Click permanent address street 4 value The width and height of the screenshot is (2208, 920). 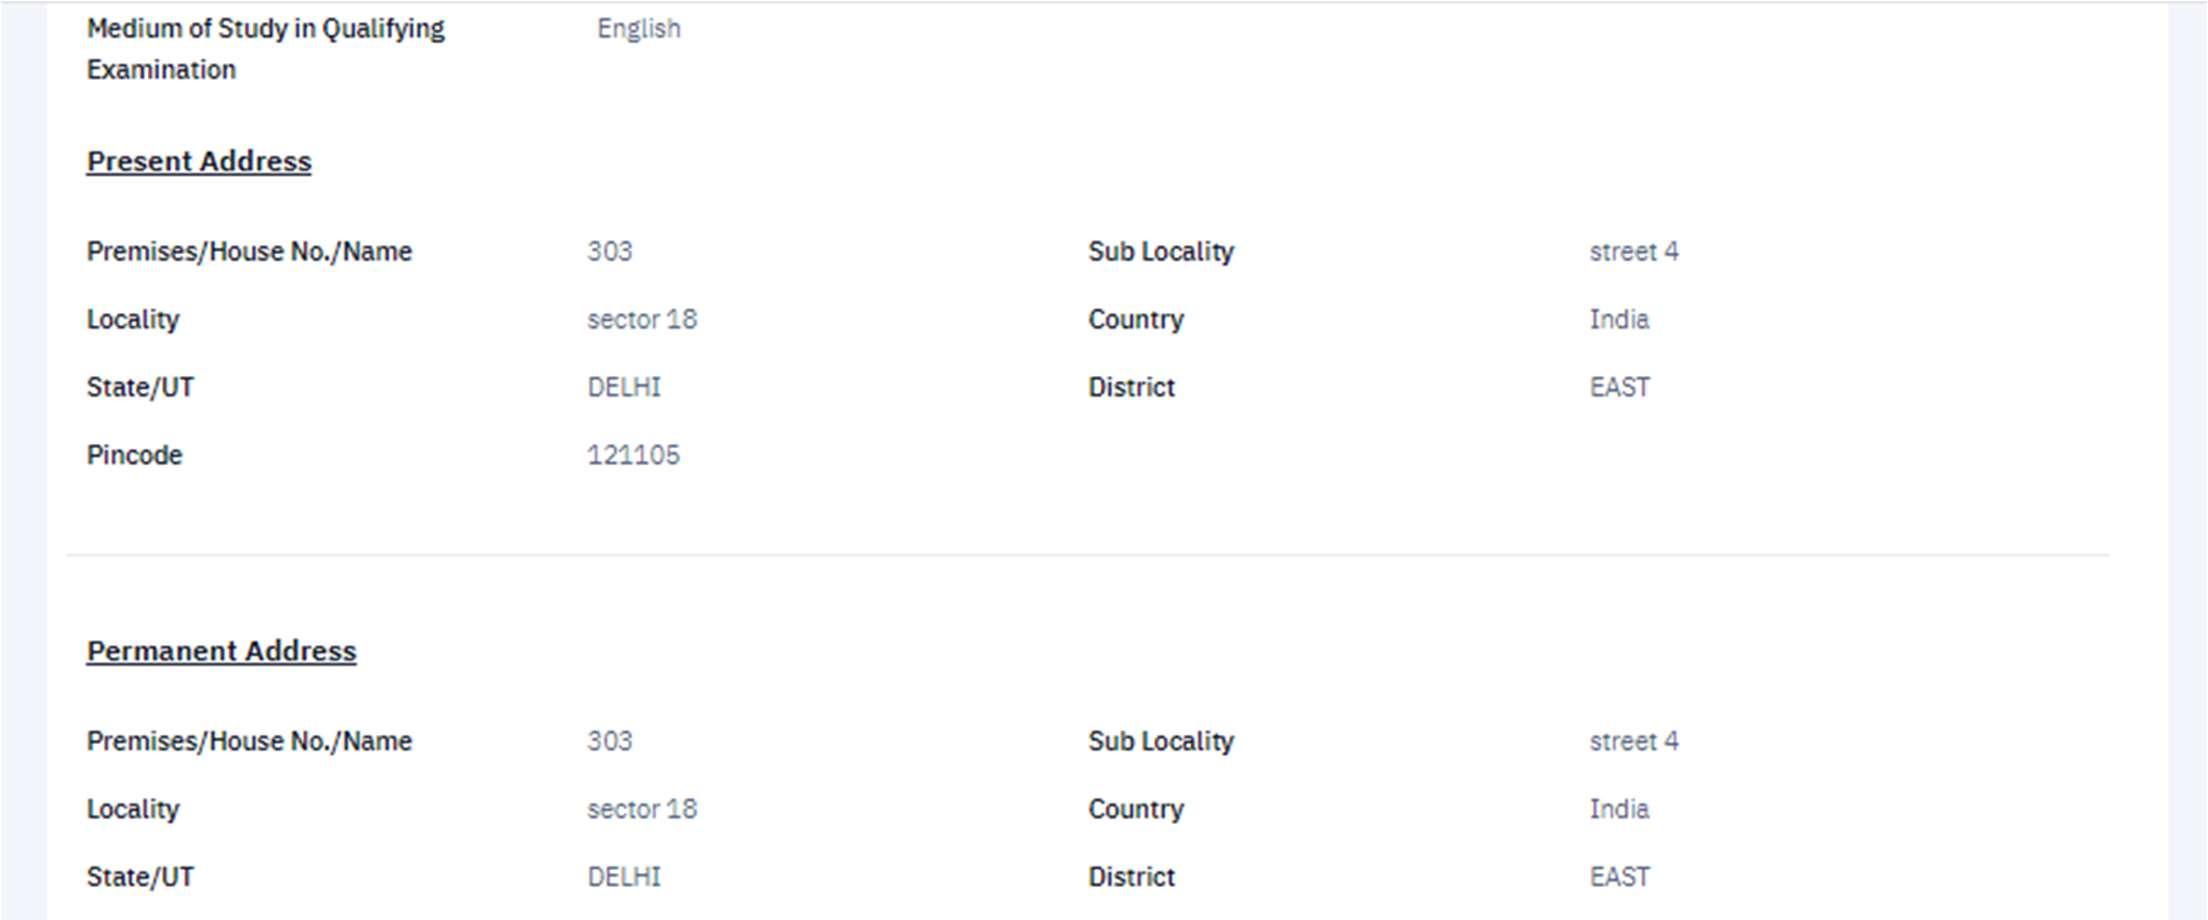[x=1633, y=741]
